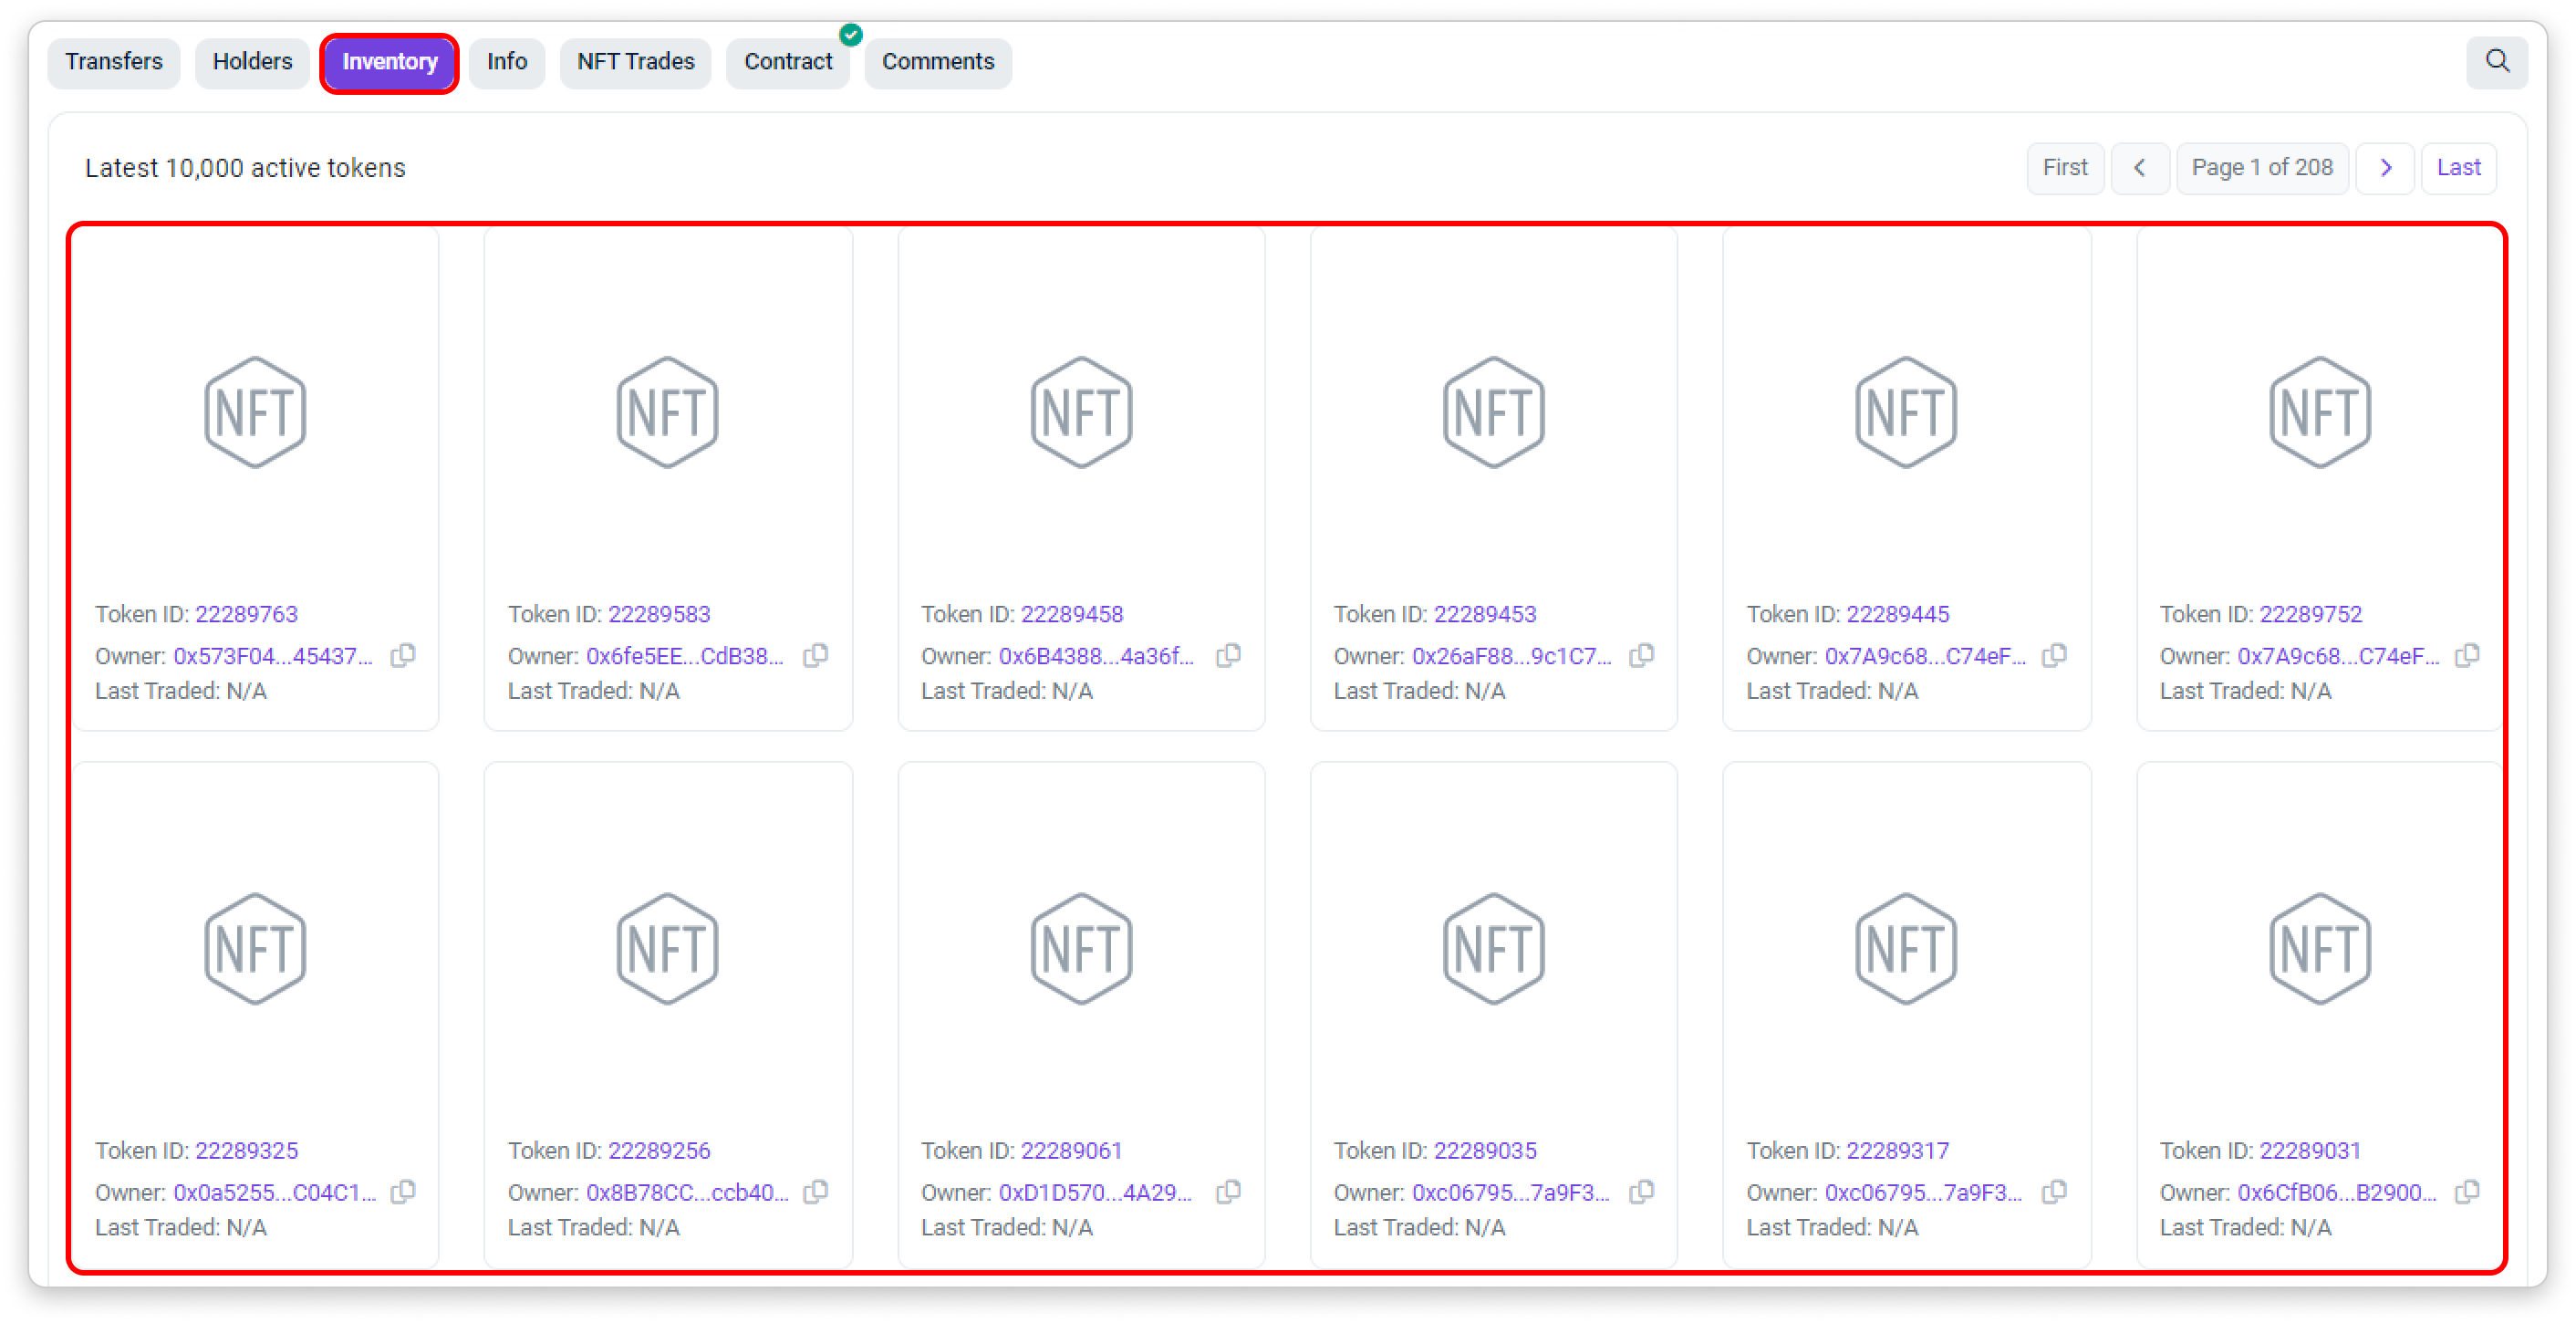Copy owner address of token 22289583
This screenshot has width=2576, height=1323.
[816, 656]
